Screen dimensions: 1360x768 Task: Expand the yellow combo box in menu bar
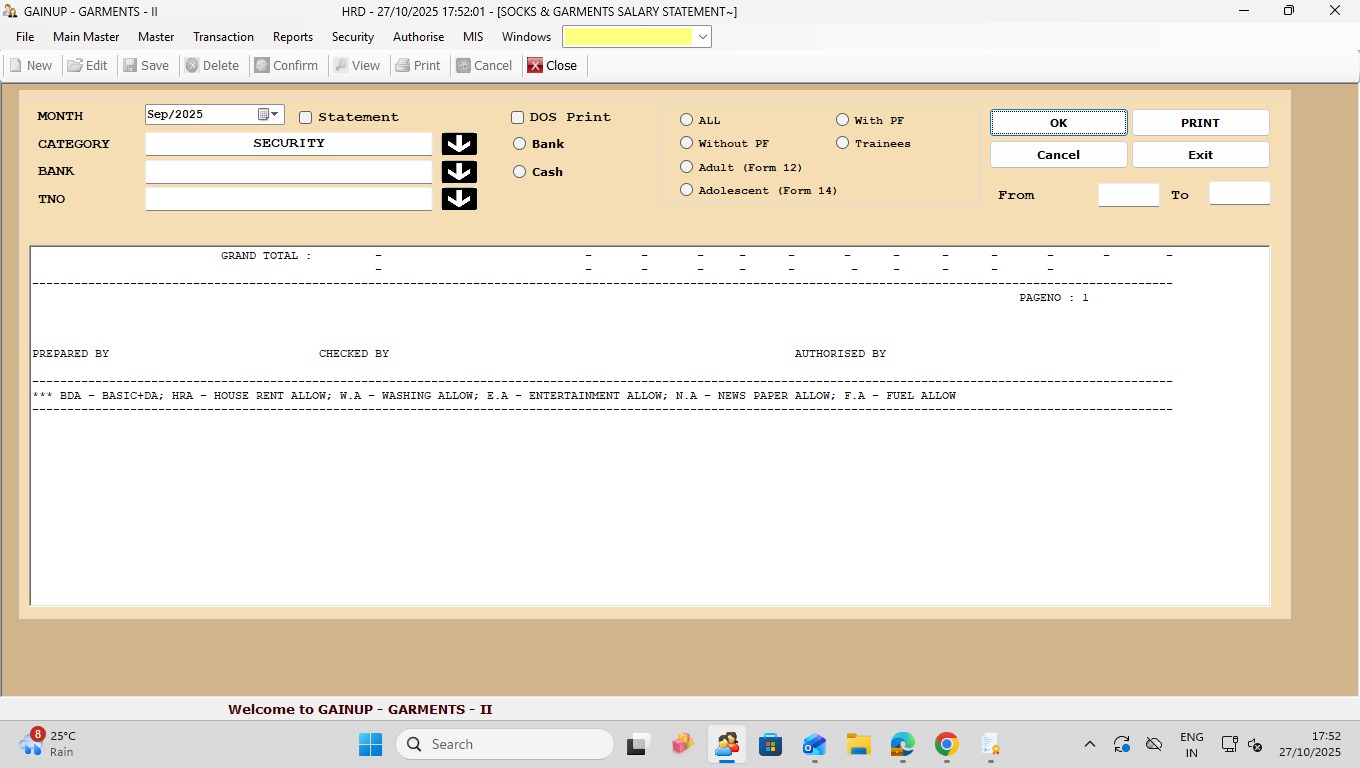[703, 37]
